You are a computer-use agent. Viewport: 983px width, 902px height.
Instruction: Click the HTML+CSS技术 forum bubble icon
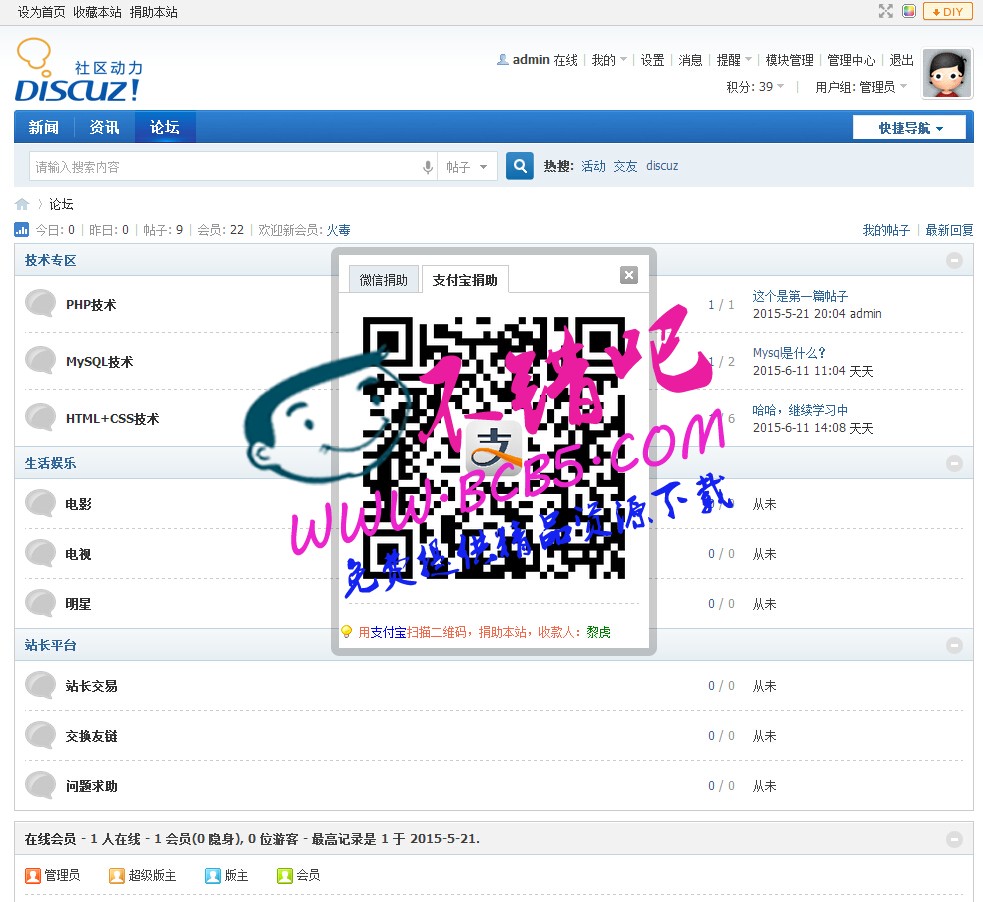point(41,417)
